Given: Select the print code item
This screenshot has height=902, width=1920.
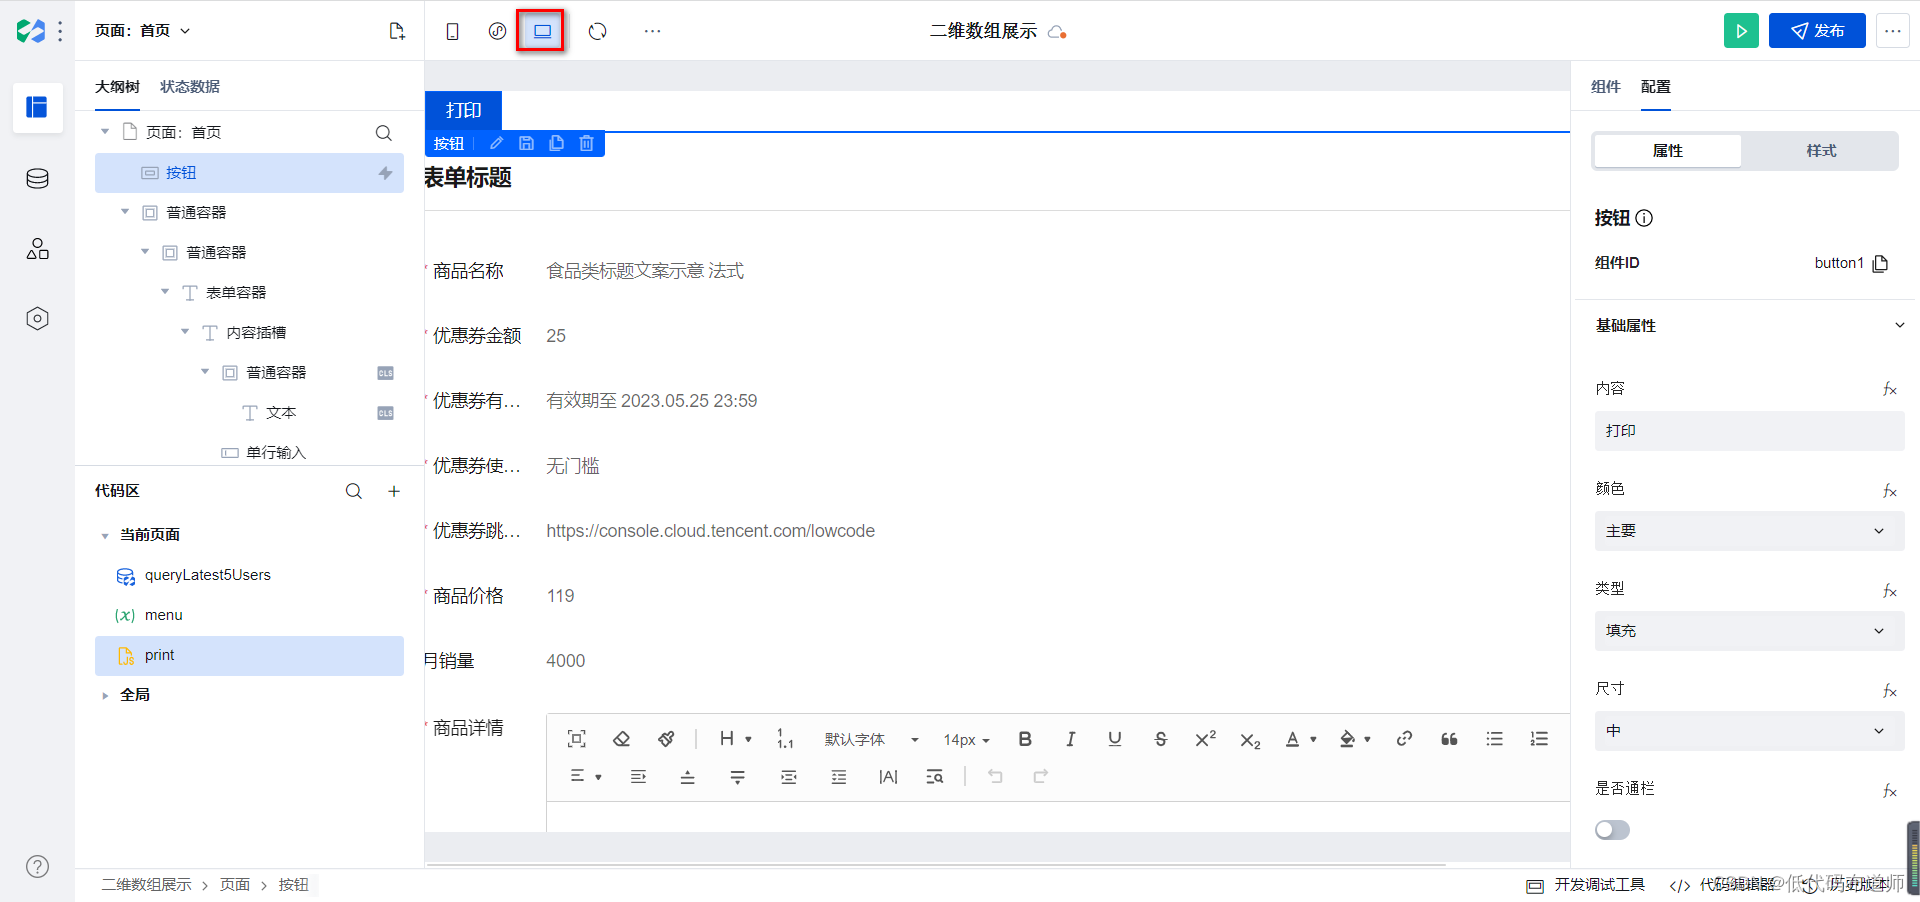Looking at the screenshot, I should click(249, 655).
